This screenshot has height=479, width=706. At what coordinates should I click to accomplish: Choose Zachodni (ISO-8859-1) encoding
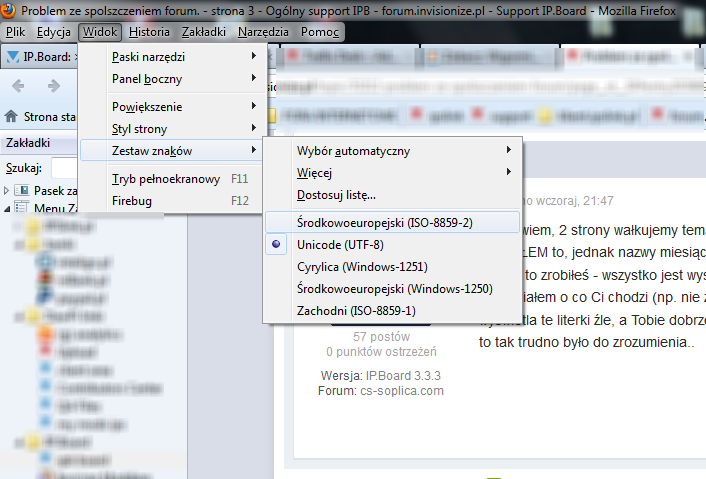click(392, 311)
